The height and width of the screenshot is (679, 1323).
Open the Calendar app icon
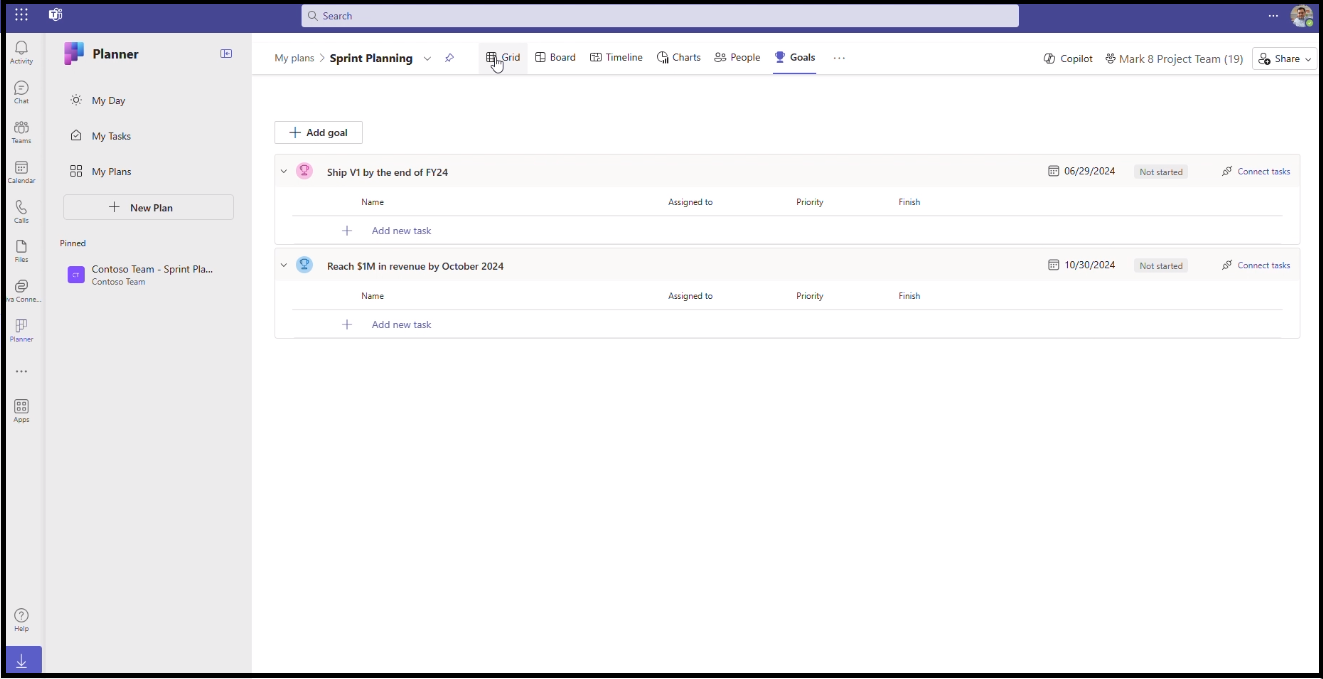[x=21, y=172]
